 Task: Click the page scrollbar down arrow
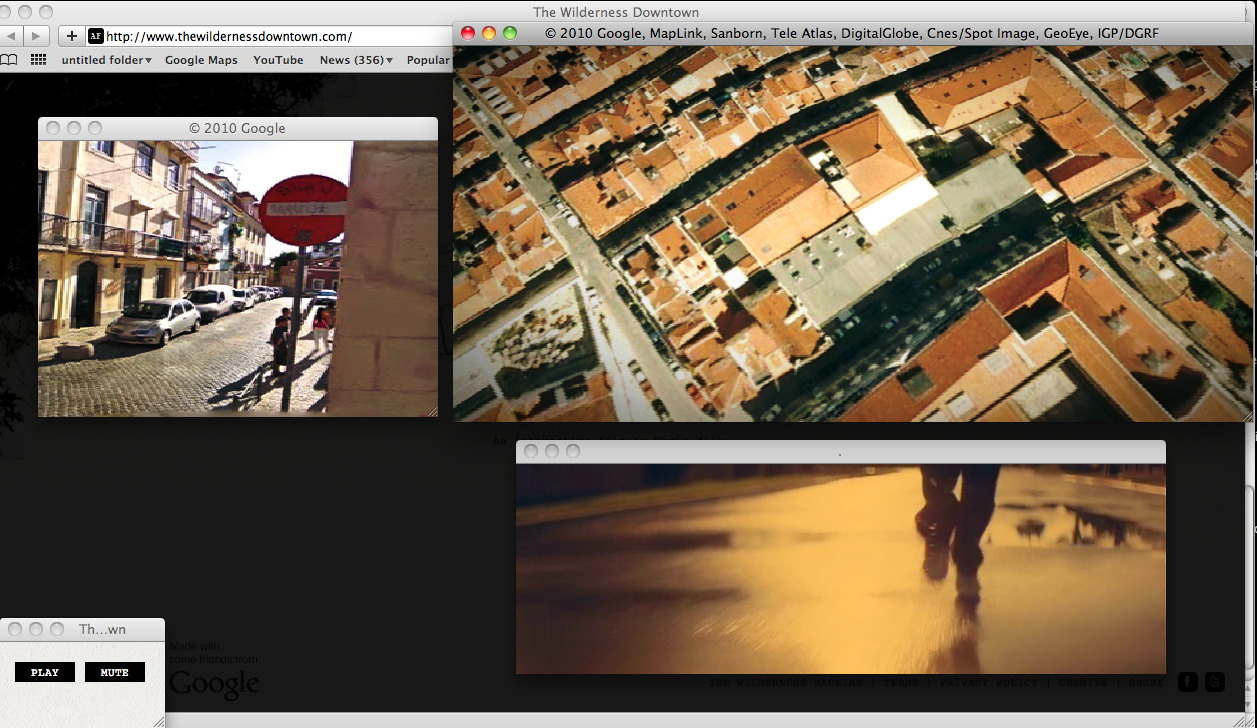pos(1249,704)
